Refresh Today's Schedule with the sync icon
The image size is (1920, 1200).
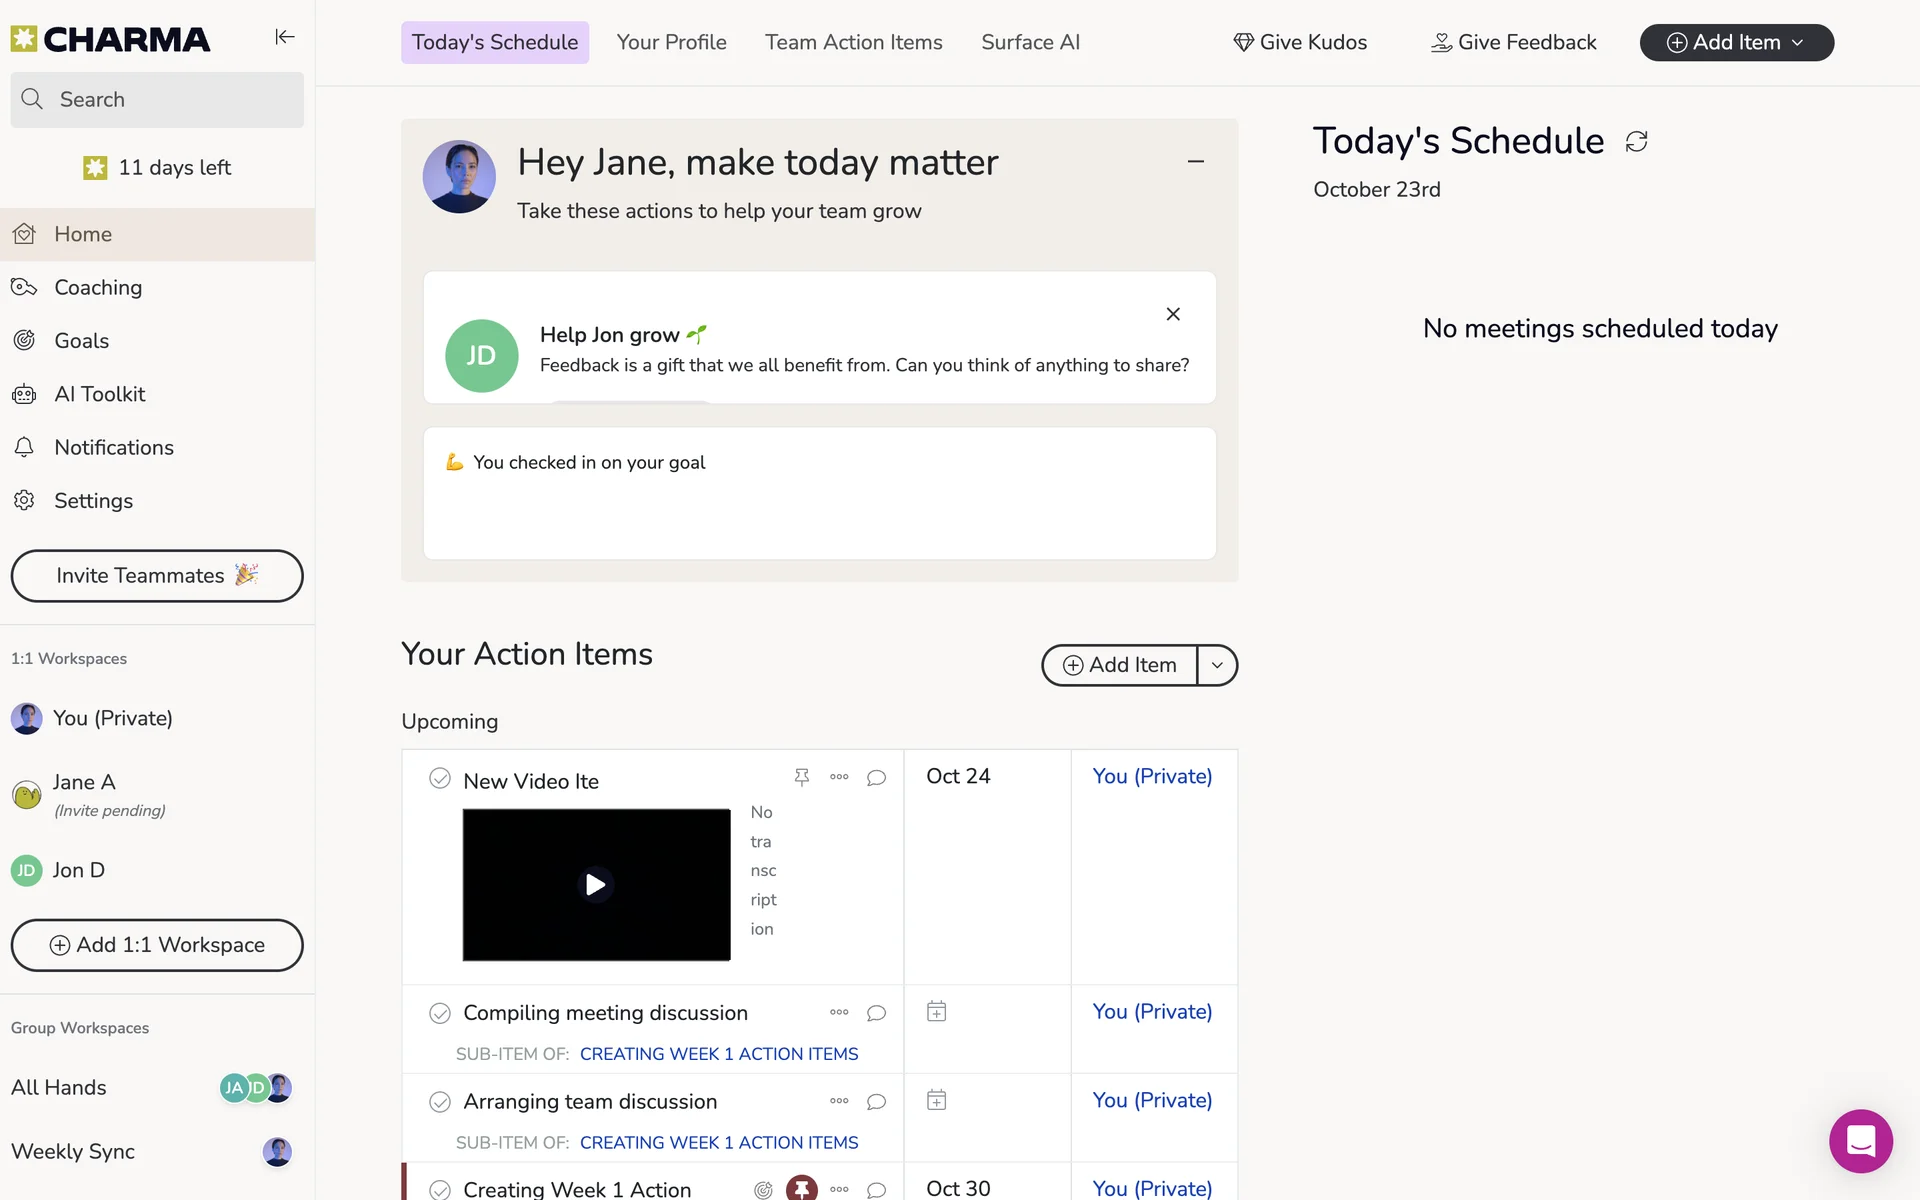(1636, 142)
